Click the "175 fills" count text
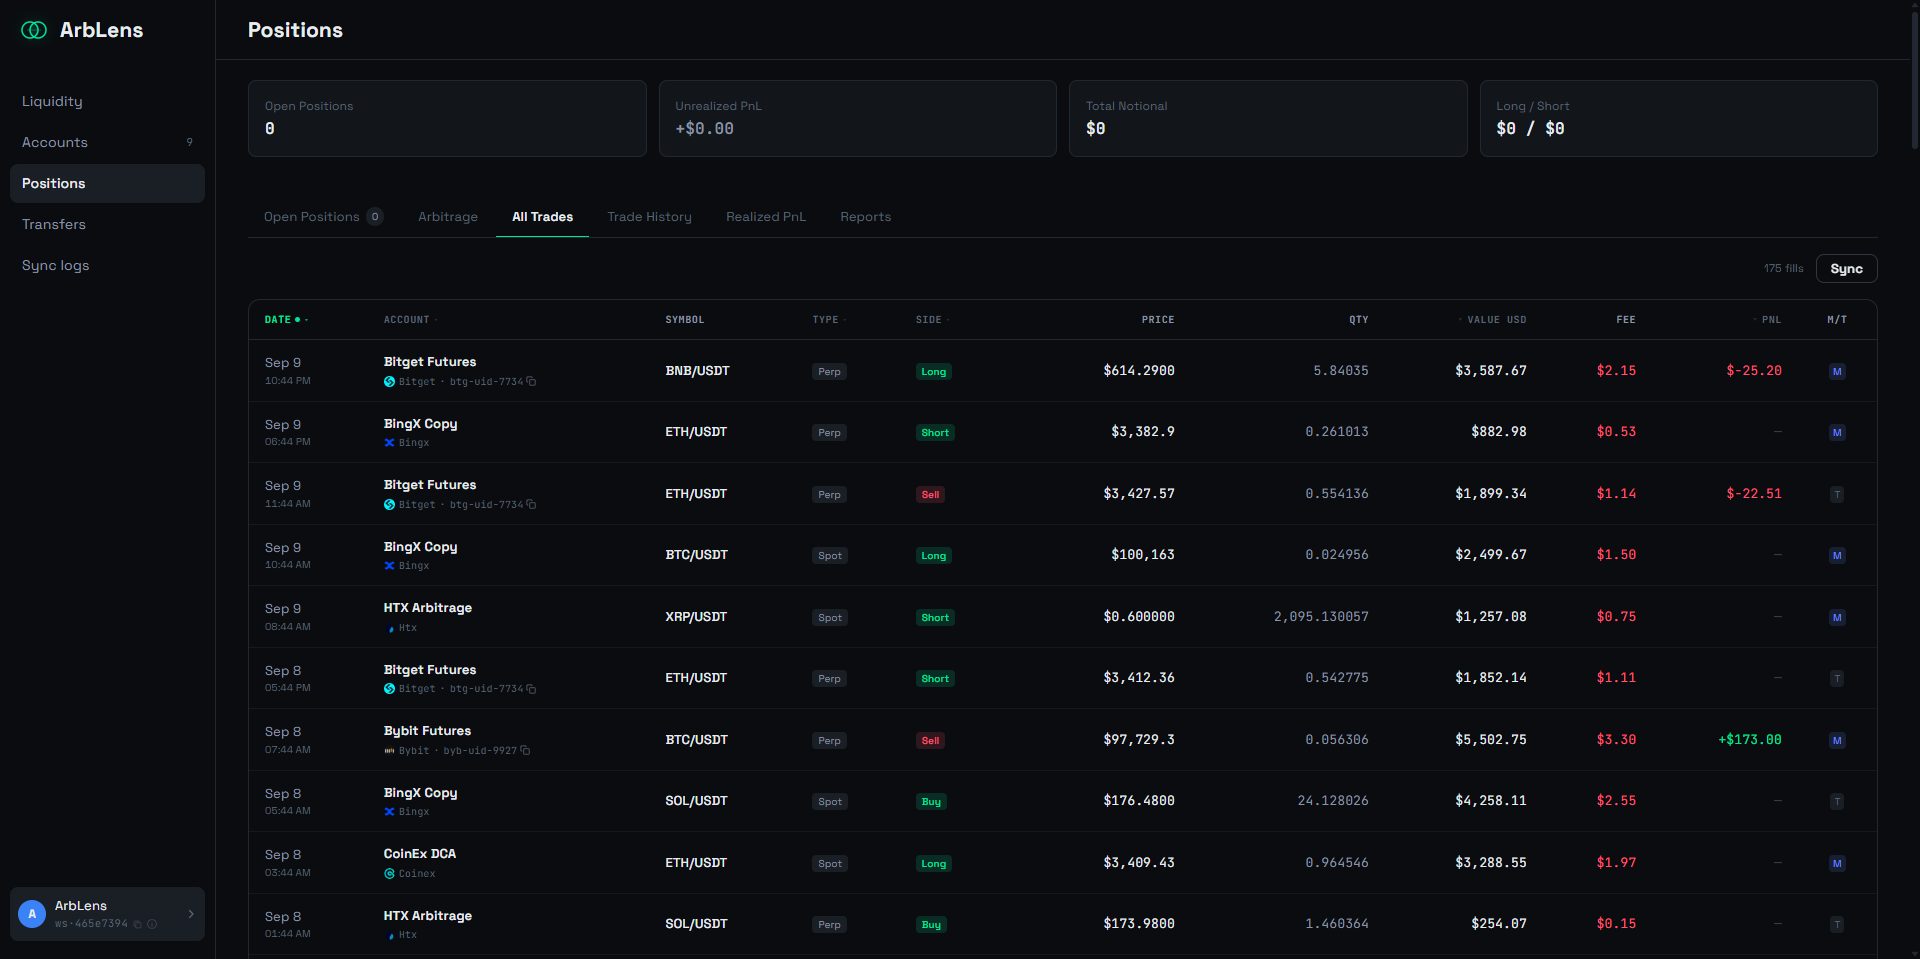Viewport: 1920px width, 959px height. [1783, 269]
